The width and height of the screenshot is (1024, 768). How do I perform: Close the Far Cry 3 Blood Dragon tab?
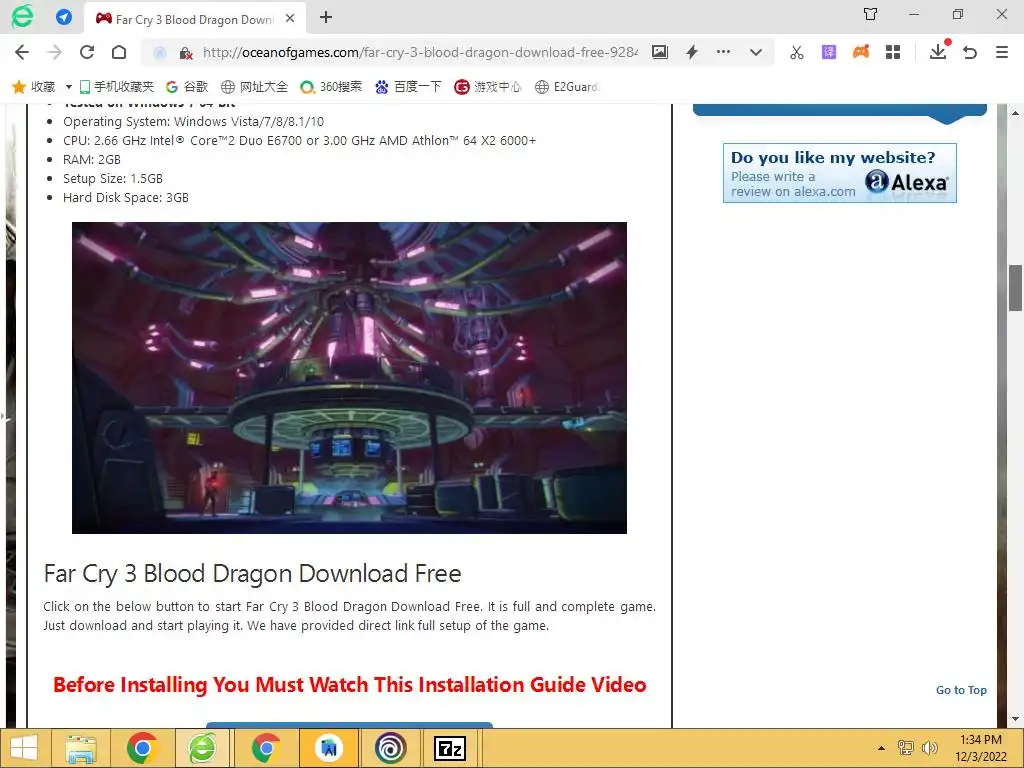tap(291, 18)
